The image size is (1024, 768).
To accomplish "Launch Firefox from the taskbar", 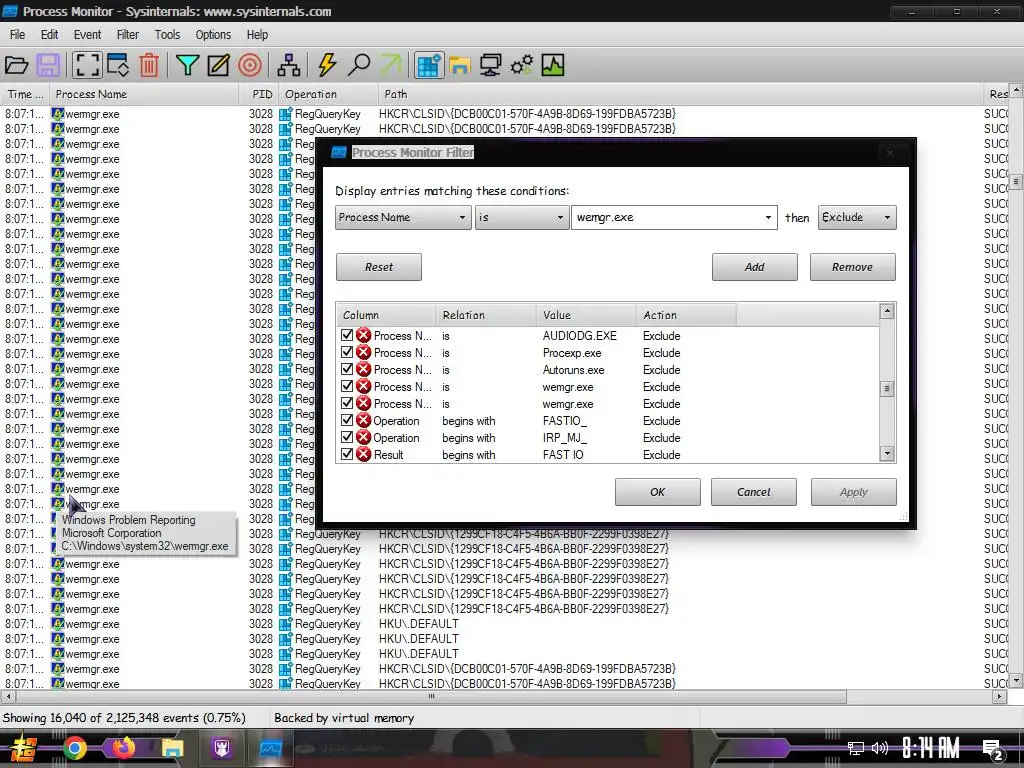I will pyautogui.click(x=123, y=748).
